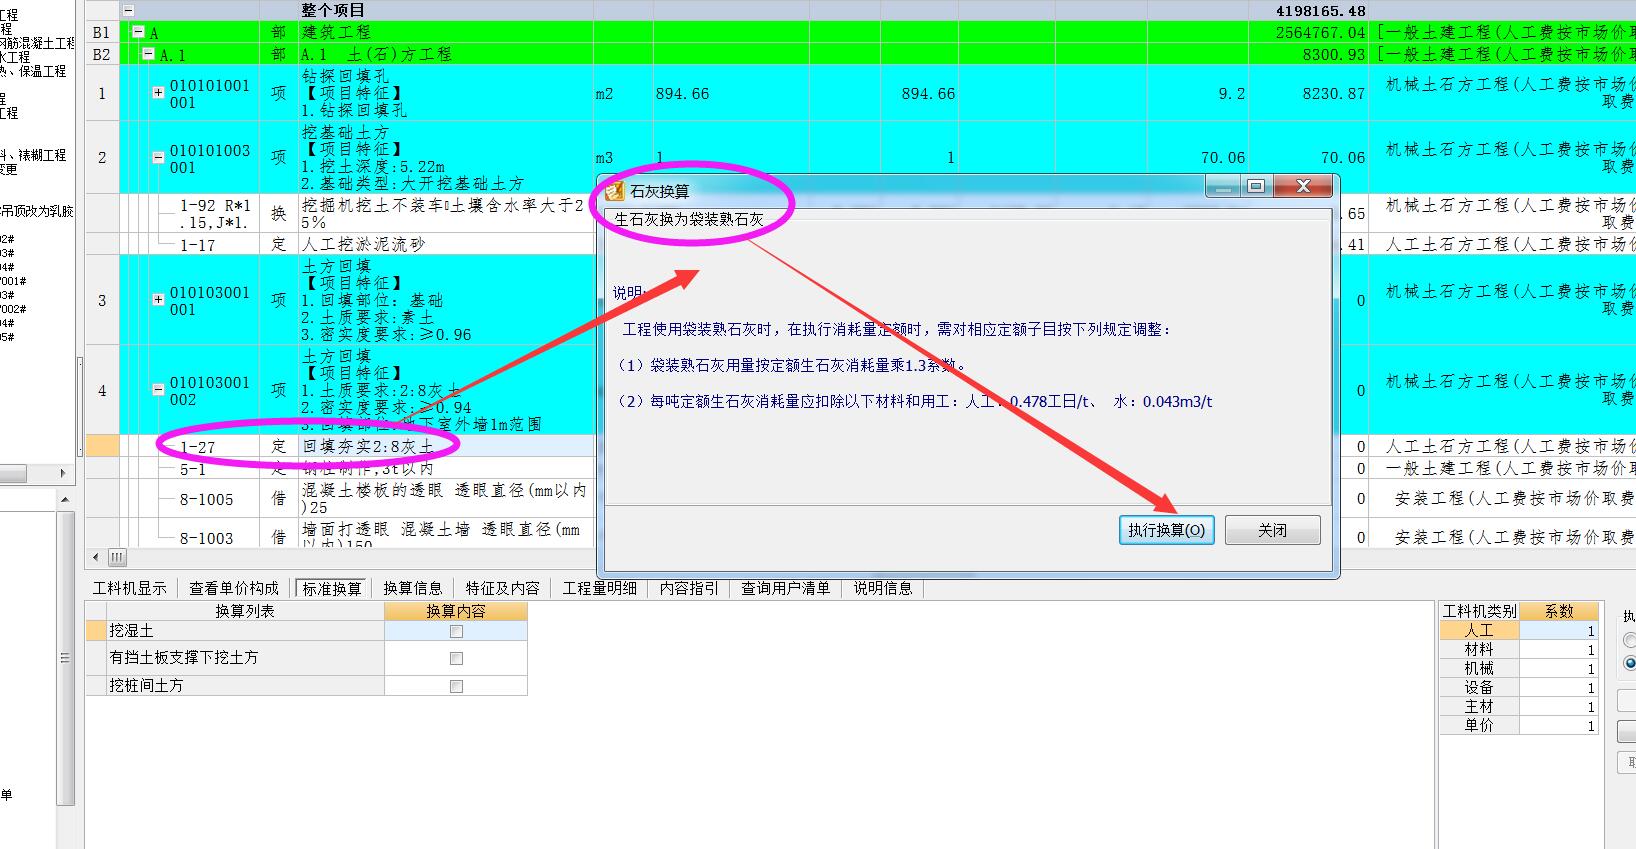Click the 换算内容 column header
Viewport: 1636px width, 849px height.
[456, 611]
